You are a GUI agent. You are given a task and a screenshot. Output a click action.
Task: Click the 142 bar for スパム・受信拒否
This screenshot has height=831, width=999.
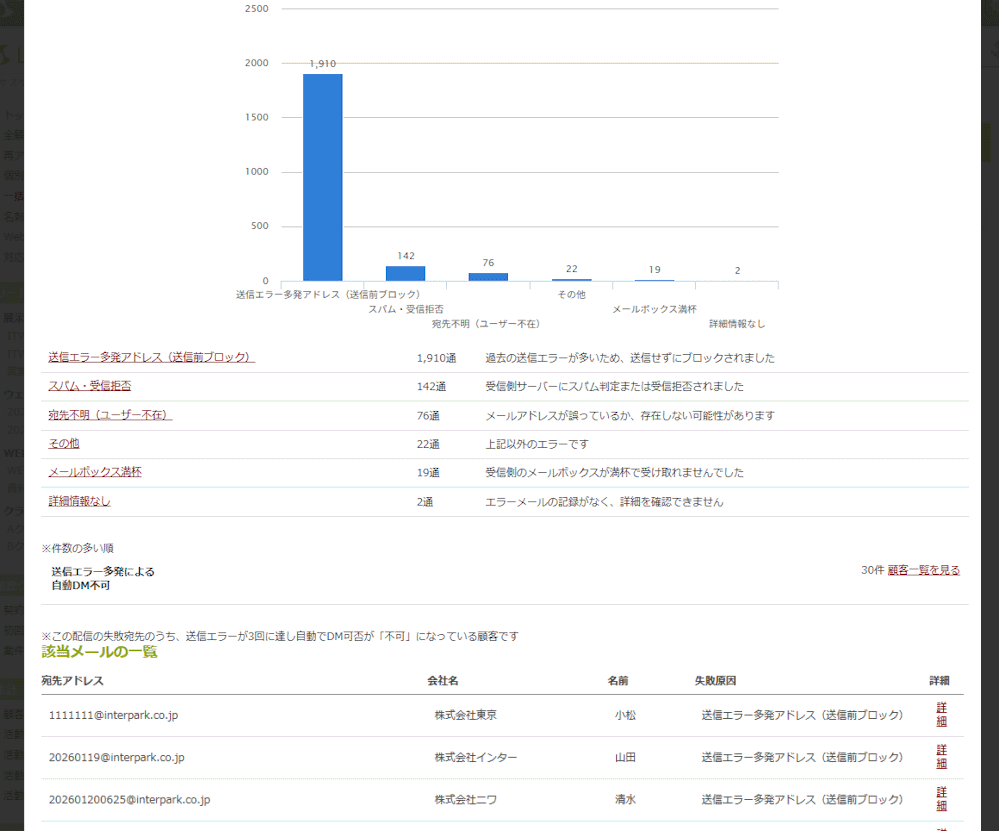tap(405, 273)
